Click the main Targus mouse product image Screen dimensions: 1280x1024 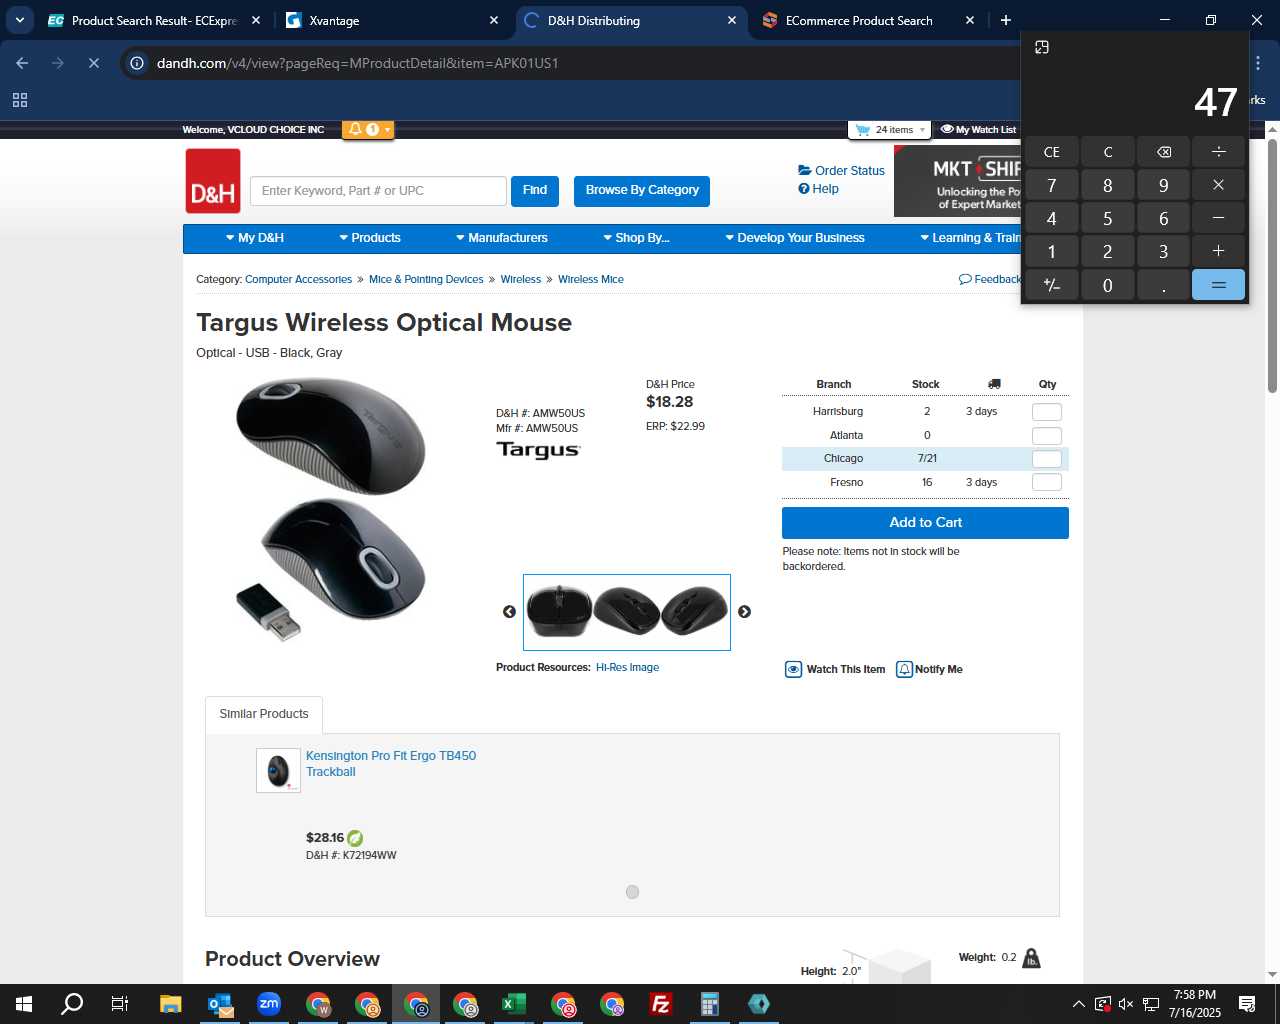330,508
